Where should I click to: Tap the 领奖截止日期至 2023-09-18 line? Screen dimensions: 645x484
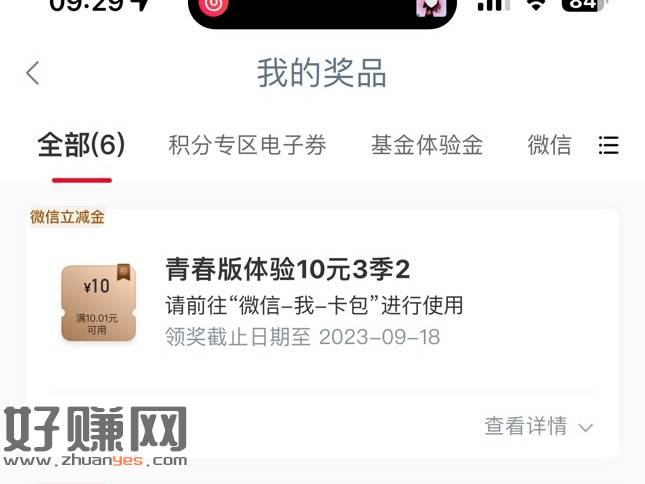pyautogui.click(x=302, y=337)
